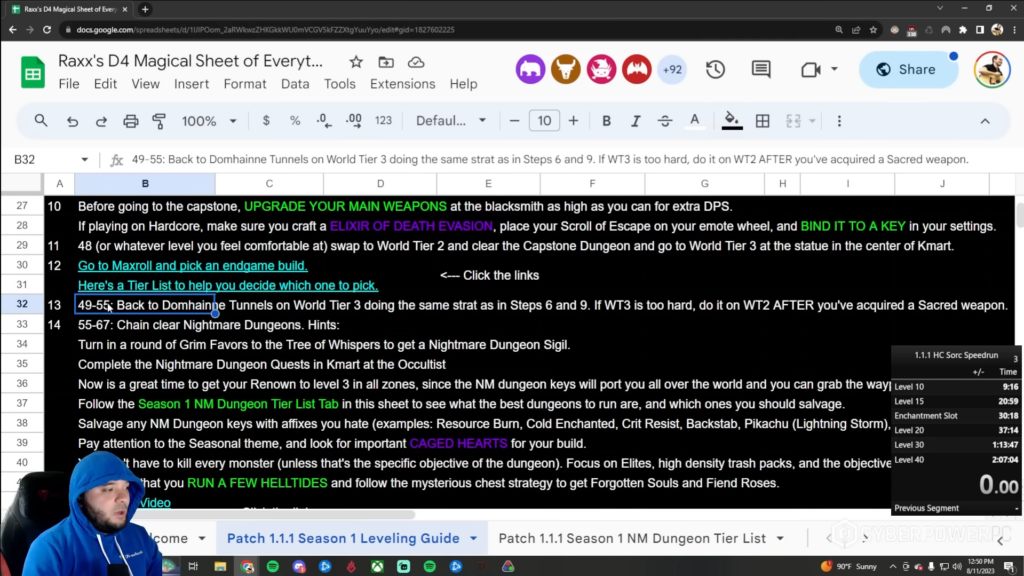
Task: Expand the merge cells type arrow
Action: tap(812, 121)
